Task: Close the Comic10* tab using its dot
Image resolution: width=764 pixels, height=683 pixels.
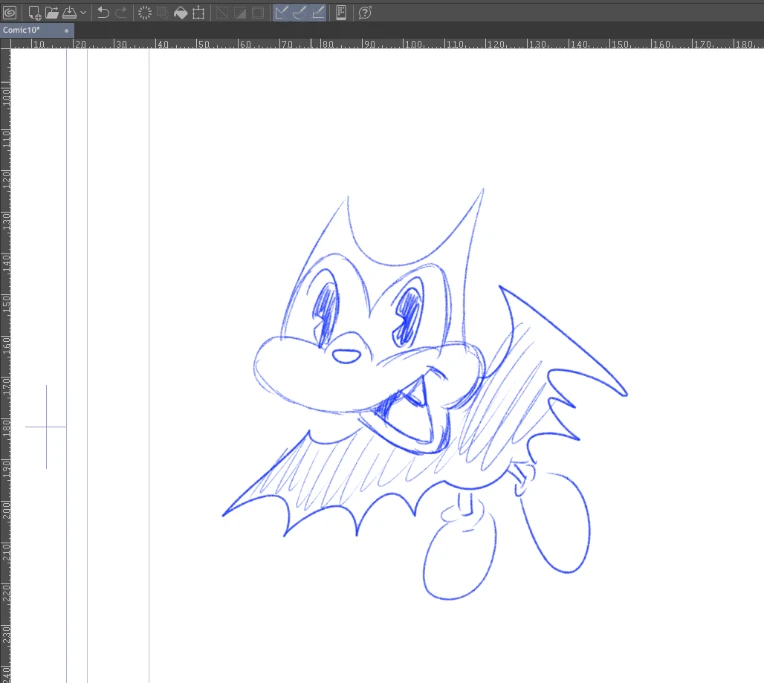Action: coord(66,31)
